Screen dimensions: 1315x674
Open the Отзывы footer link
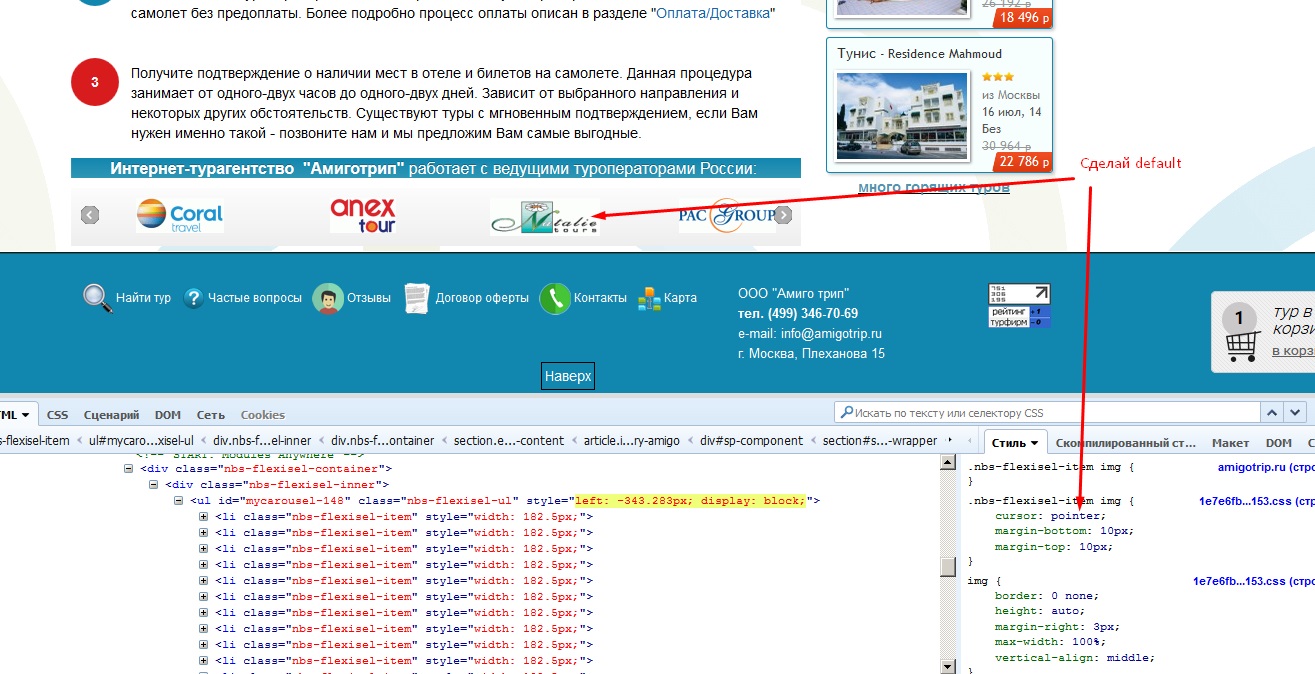[369, 298]
